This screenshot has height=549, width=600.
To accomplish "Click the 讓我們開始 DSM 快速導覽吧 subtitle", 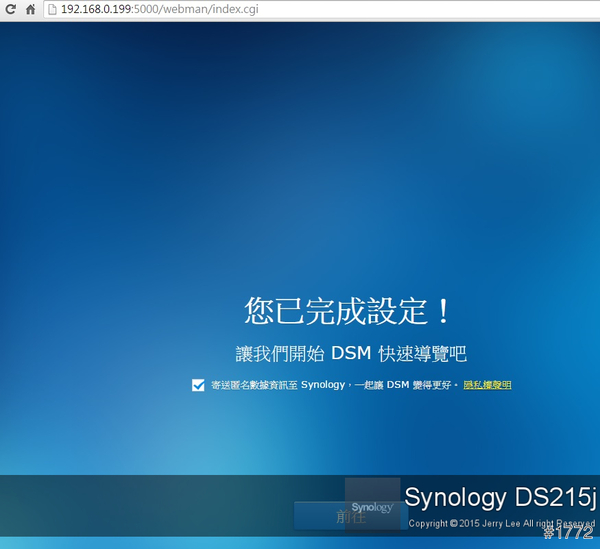I will [x=351, y=353].
